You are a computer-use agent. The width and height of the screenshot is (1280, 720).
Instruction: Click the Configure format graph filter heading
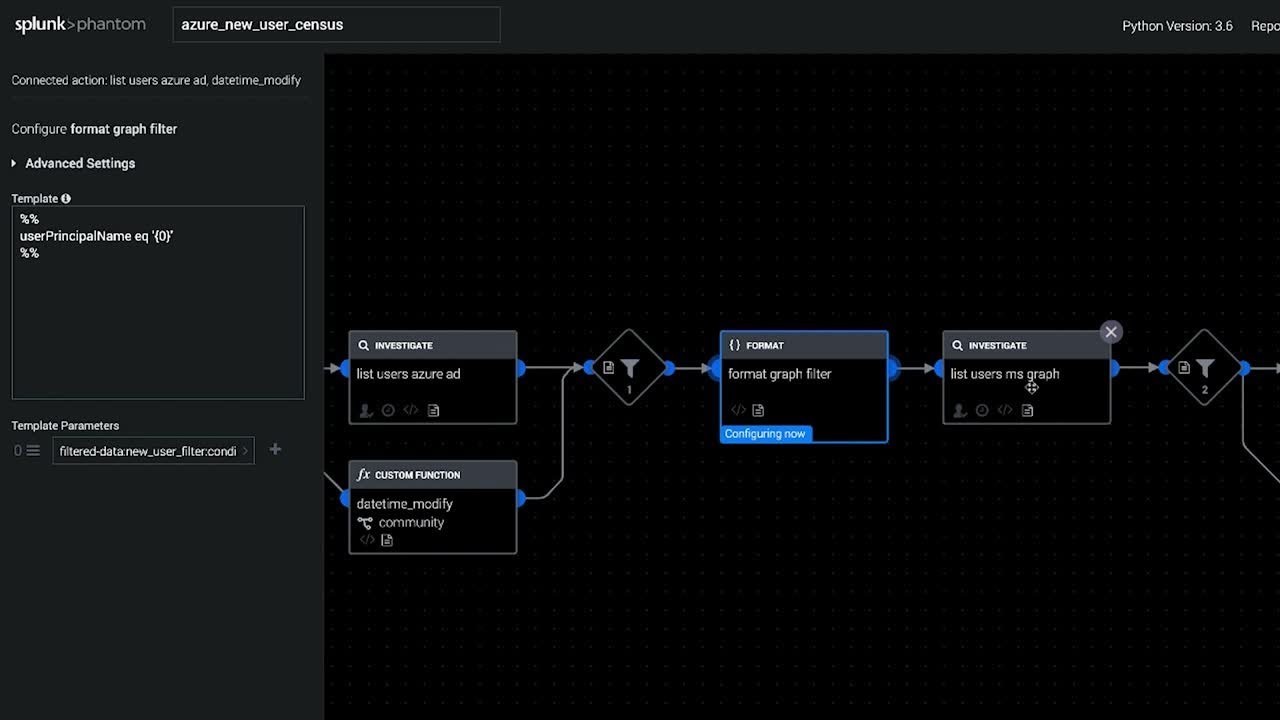point(94,129)
